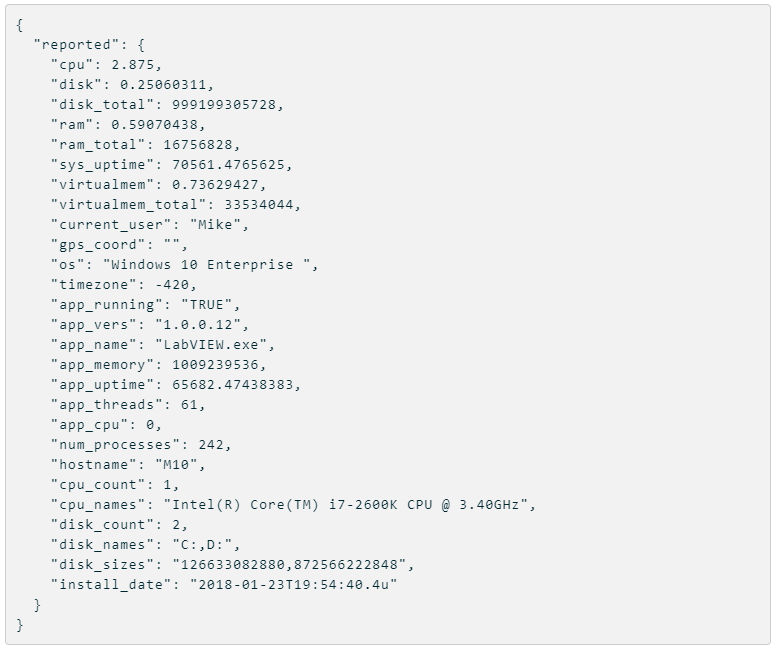Click the current_user value "Mike"
Image resolution: width=776 pixels, height=651 pixels.
(215, 225)
